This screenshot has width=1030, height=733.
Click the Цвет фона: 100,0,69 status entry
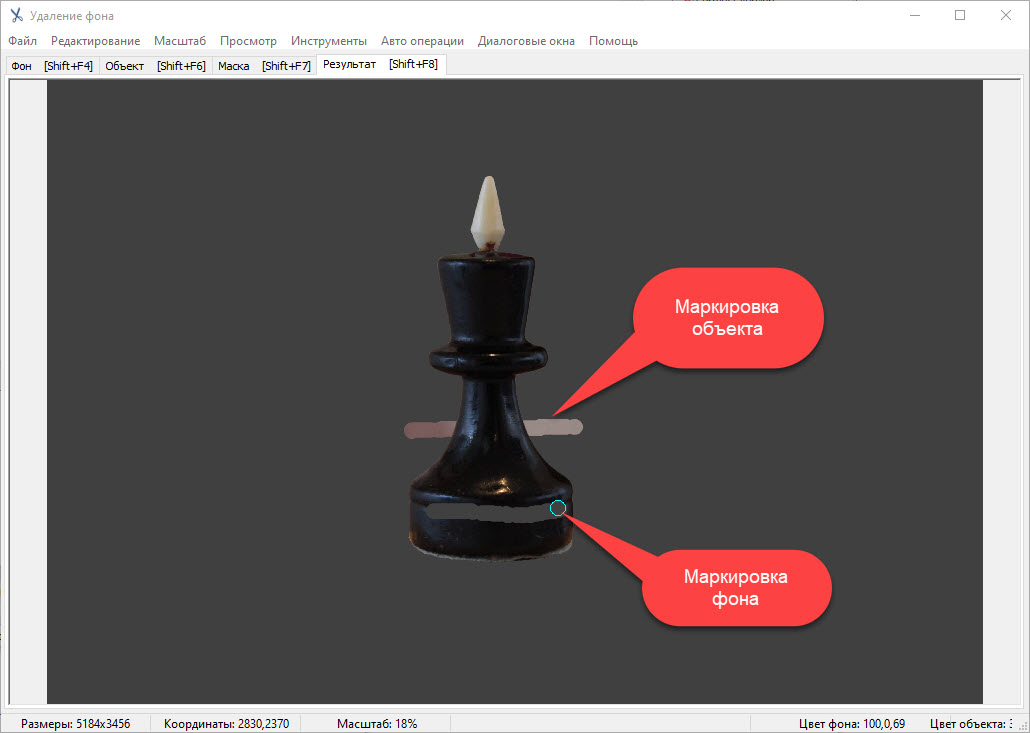pyautogui.click(x=852, y=724)
